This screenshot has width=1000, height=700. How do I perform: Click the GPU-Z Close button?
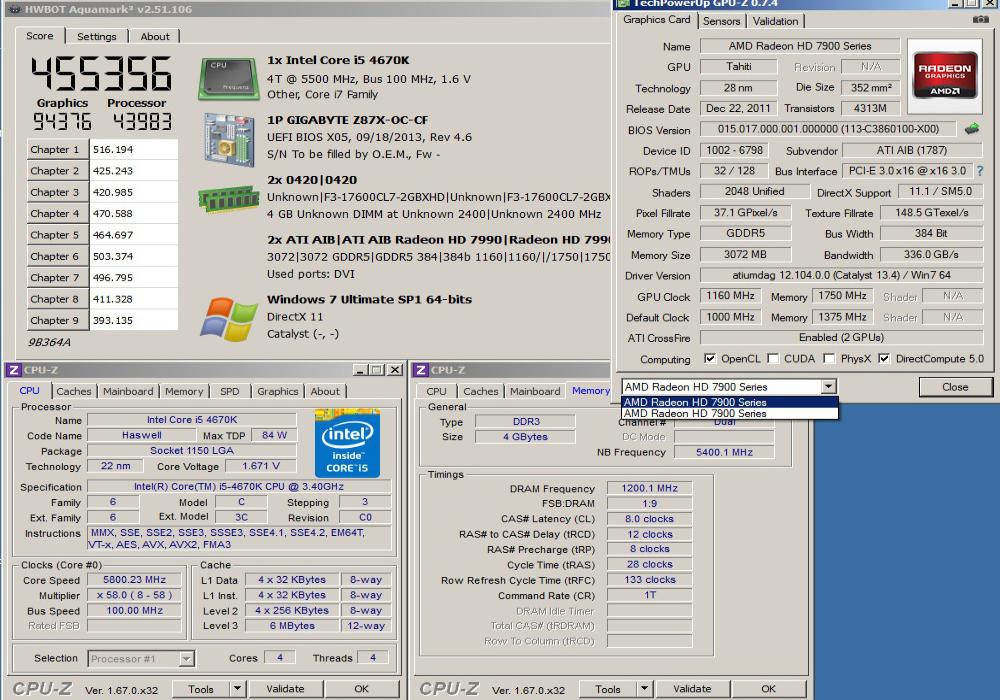(x=955, y=387)
